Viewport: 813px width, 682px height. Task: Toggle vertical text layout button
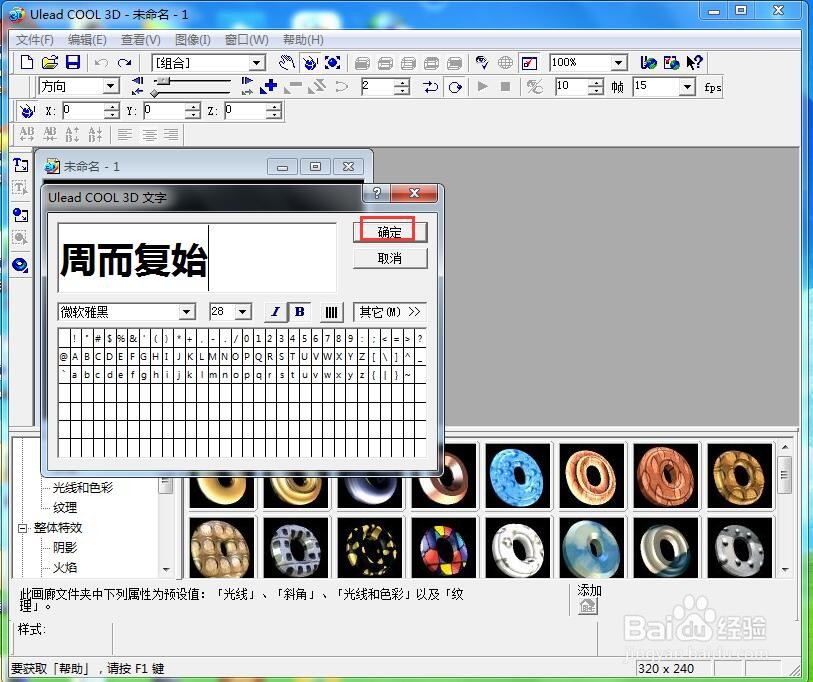point(331,312)
